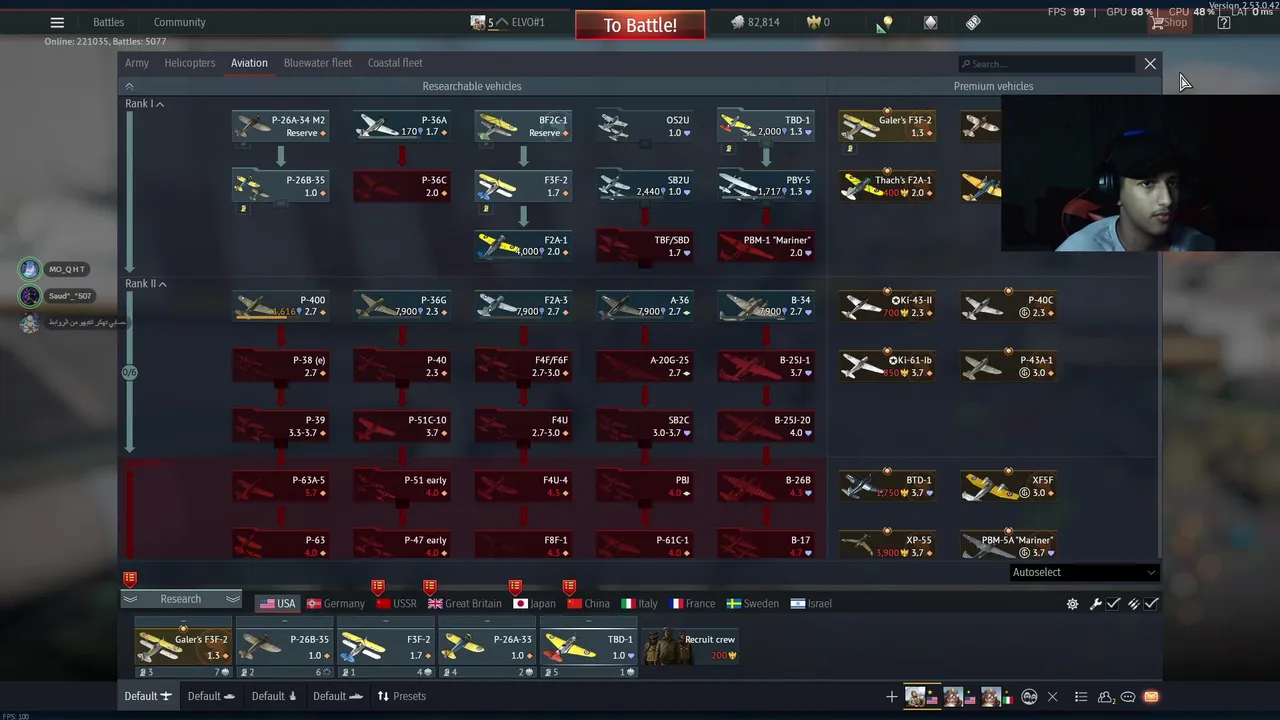Select the Italy nation
The height and width of the screenshot is (720, 1280).
[640, 604]
